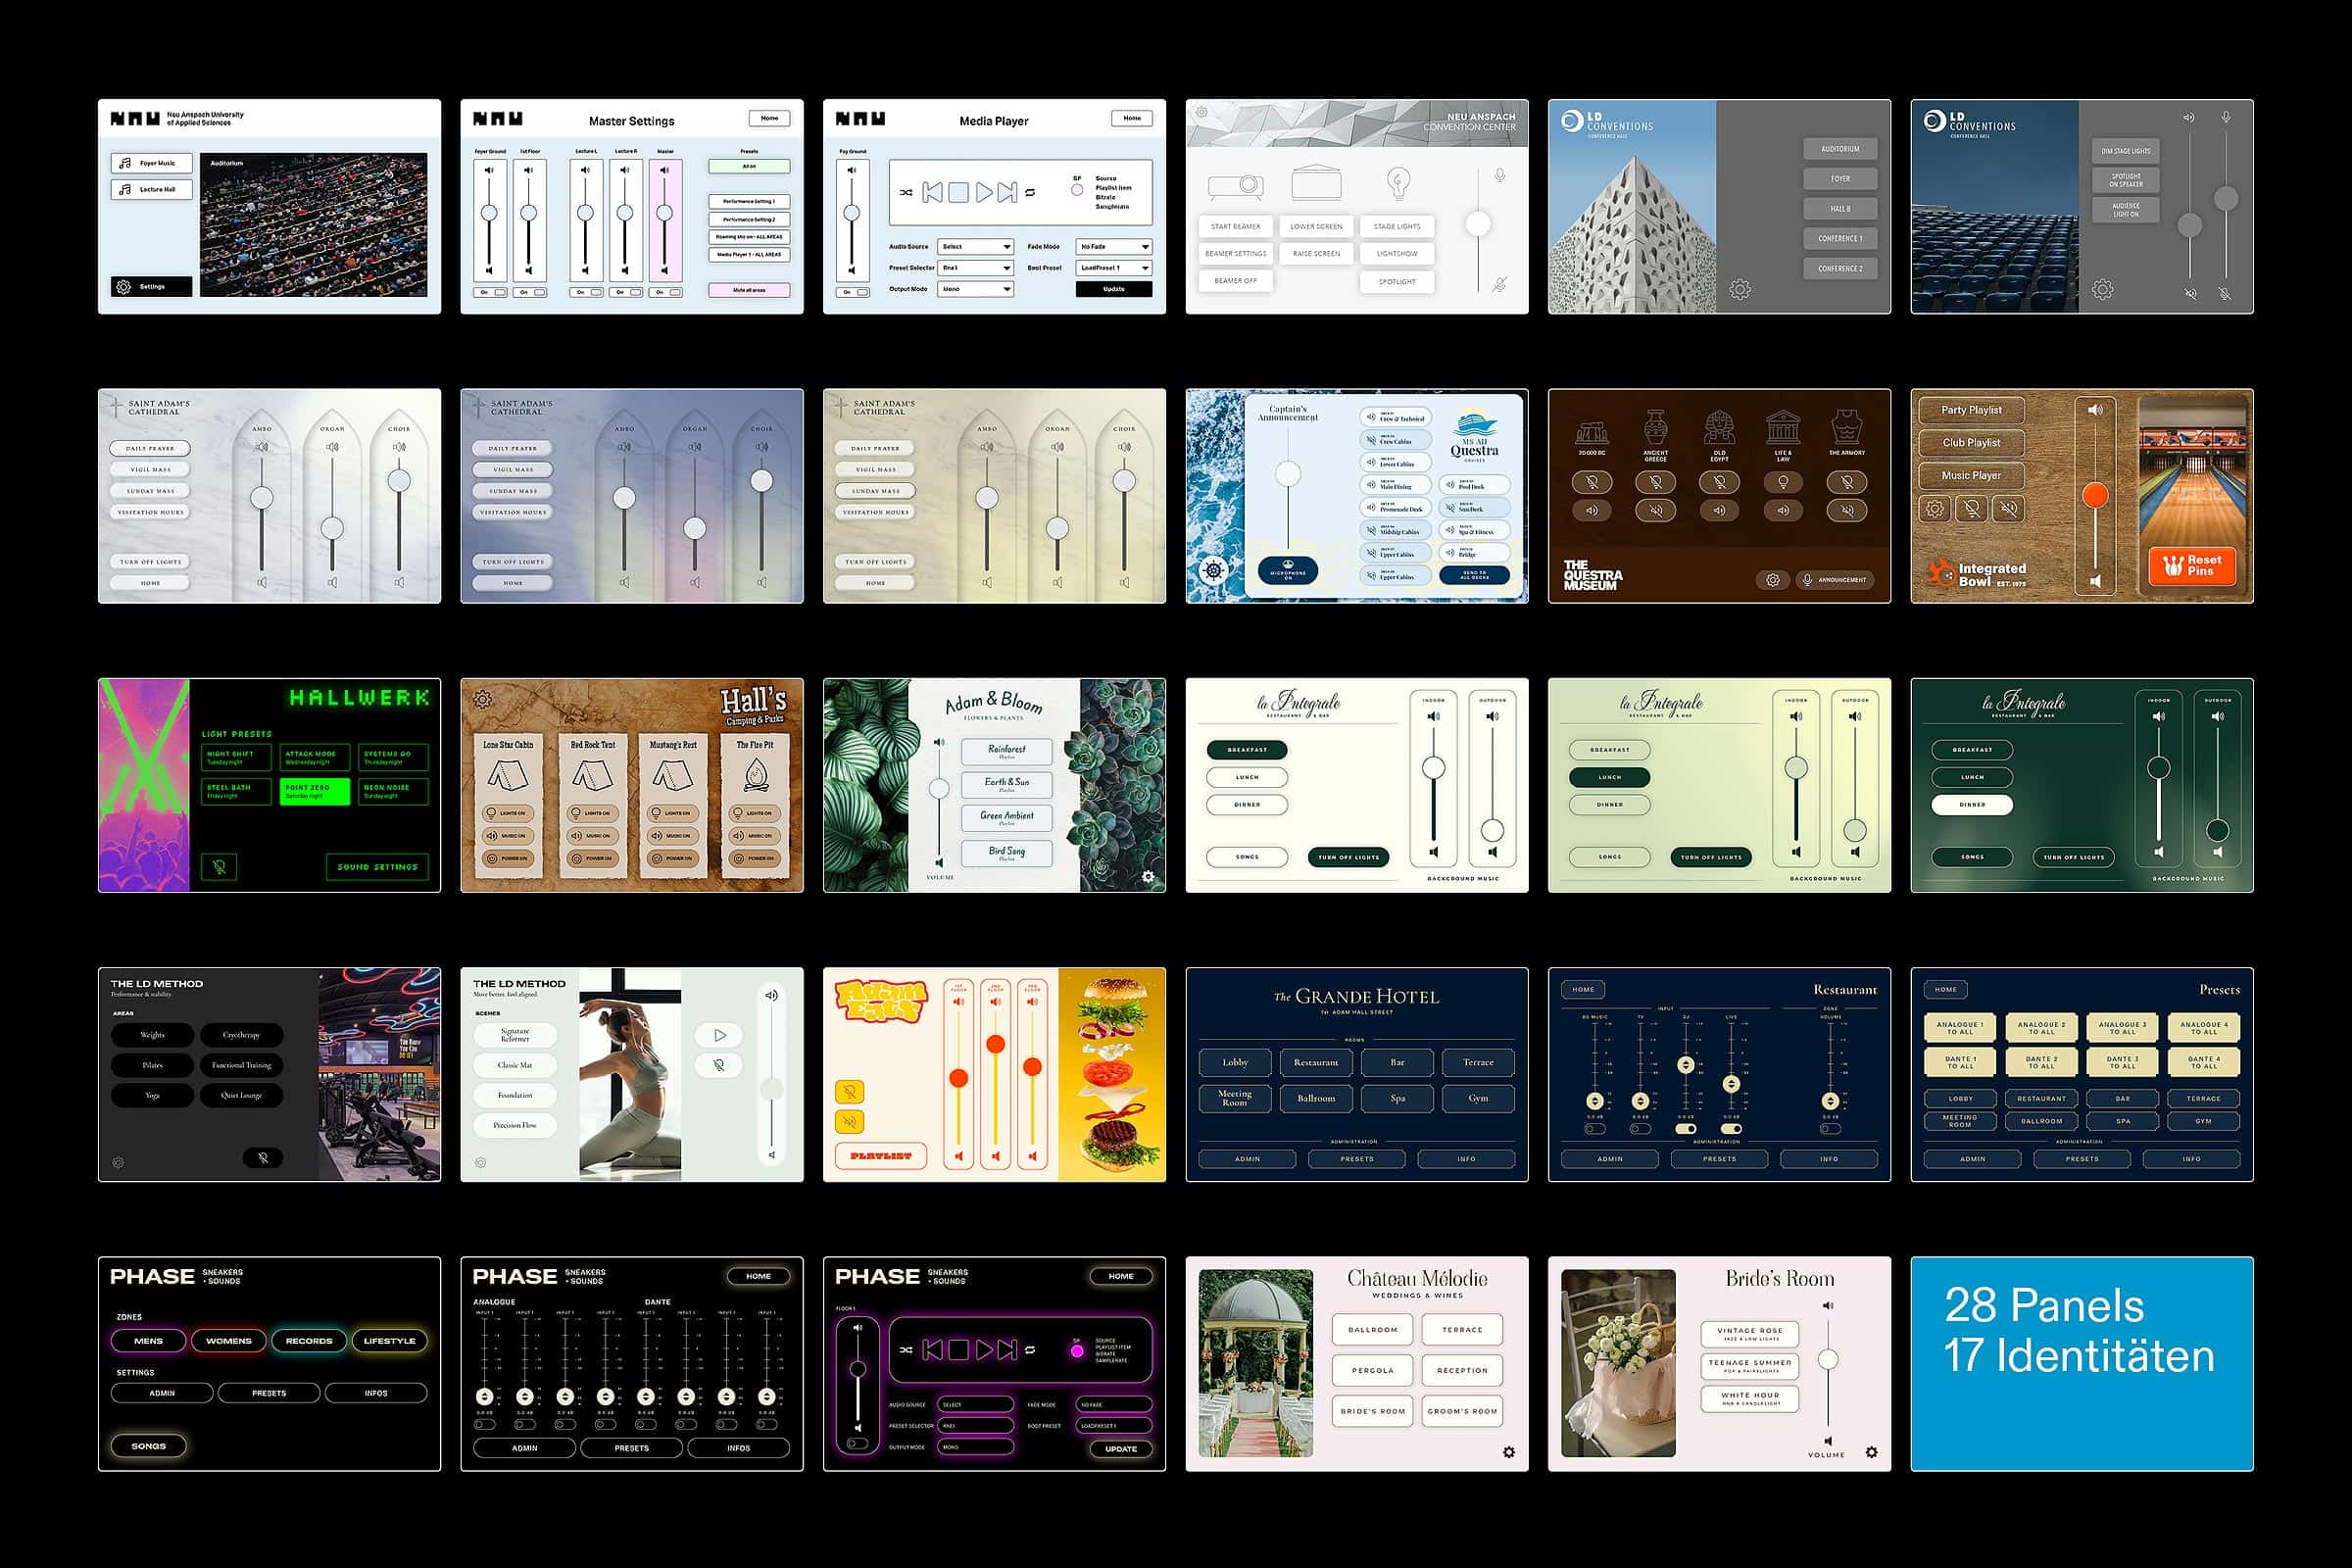Screen dimensions: 2352x1568
Task: Open Boot Preset selector in PHASE media panel
Action: tap(1115, 1425)
